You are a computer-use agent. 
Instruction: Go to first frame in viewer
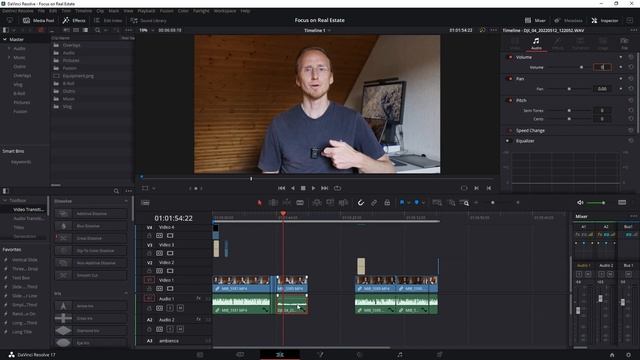pos(282,188)
